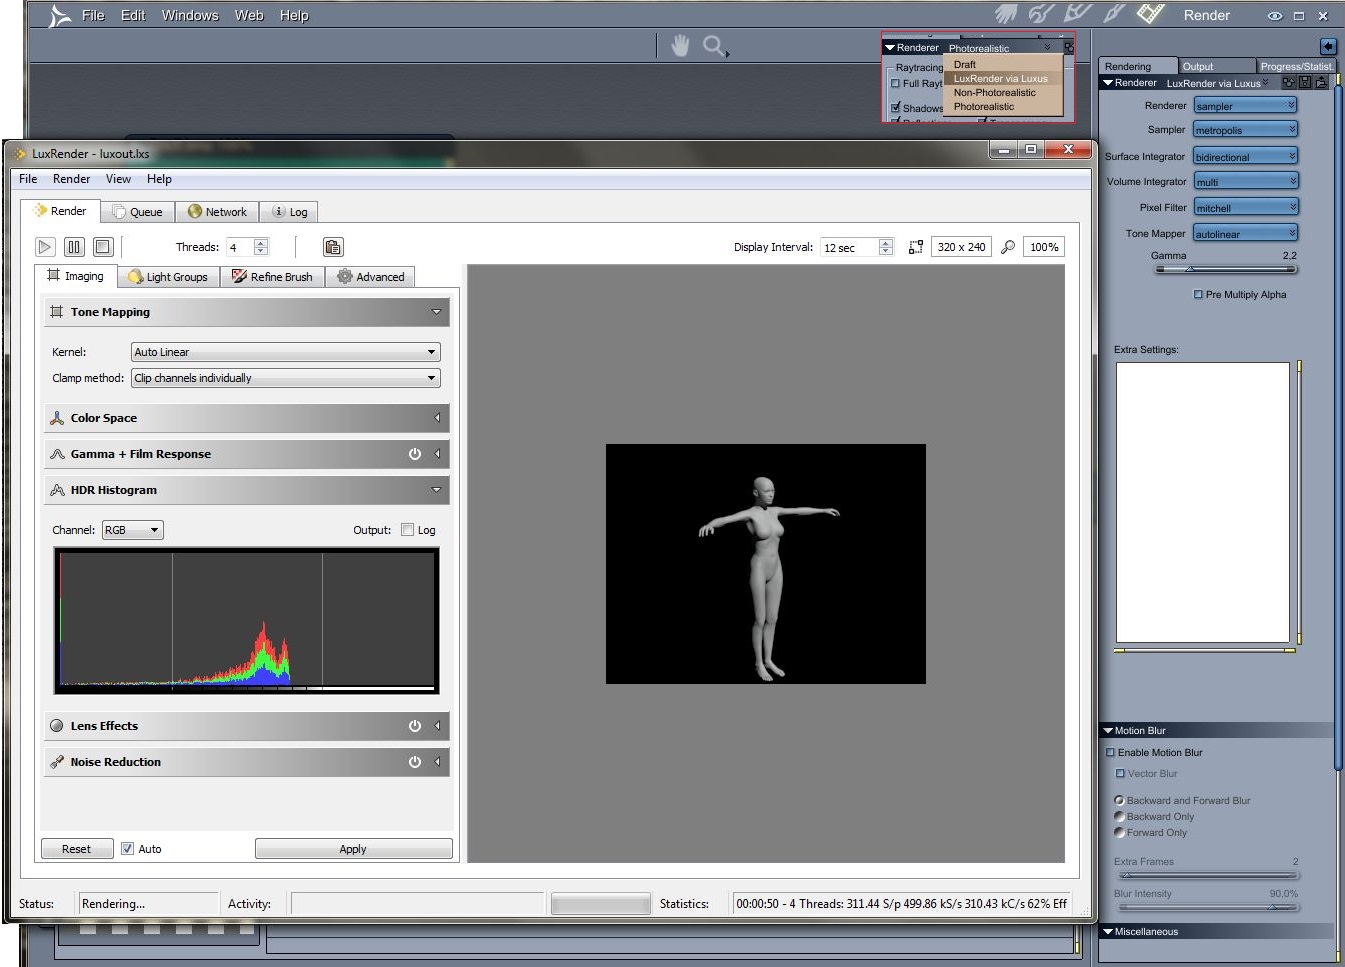This screenshot has width=1345, height=967.
Task: Open the Kernel dropdown showing Auto Linear
Action: tap(285, 352)
